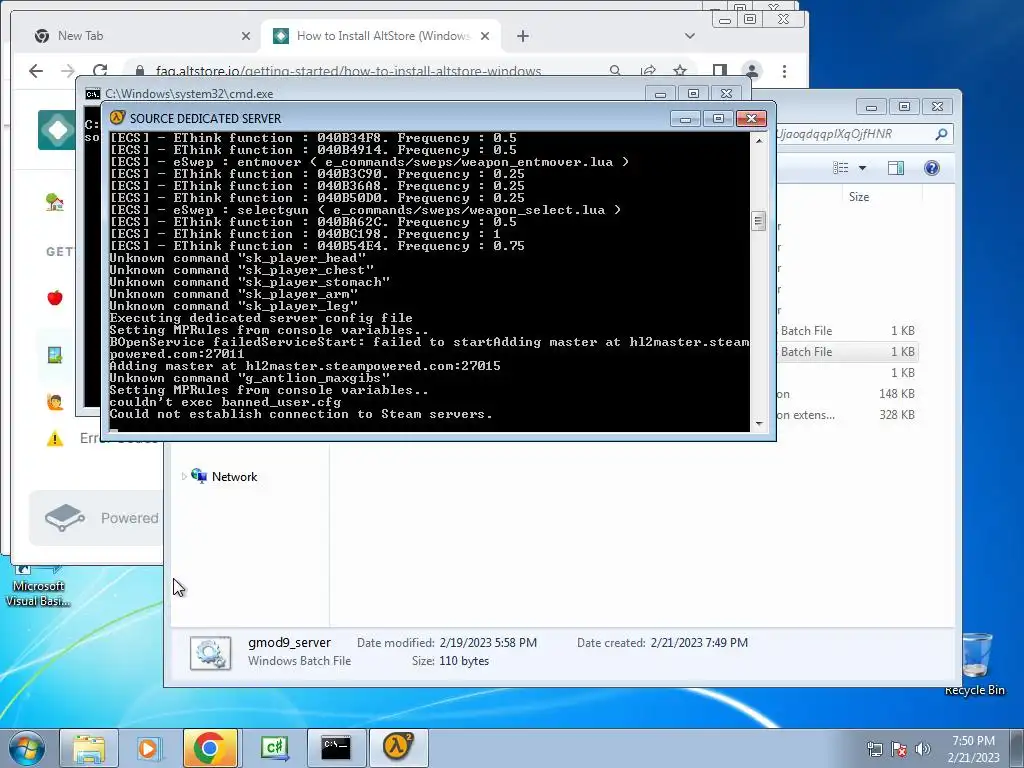The height and width of the screenshot is (768, 1024).
Task: Open the Recycle Bin desktop icon
Action: point(975,663)
